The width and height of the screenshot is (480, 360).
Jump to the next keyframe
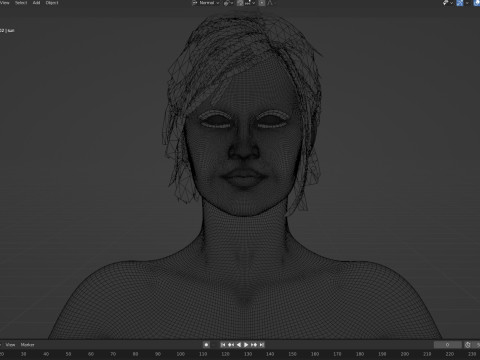point(254,345)
